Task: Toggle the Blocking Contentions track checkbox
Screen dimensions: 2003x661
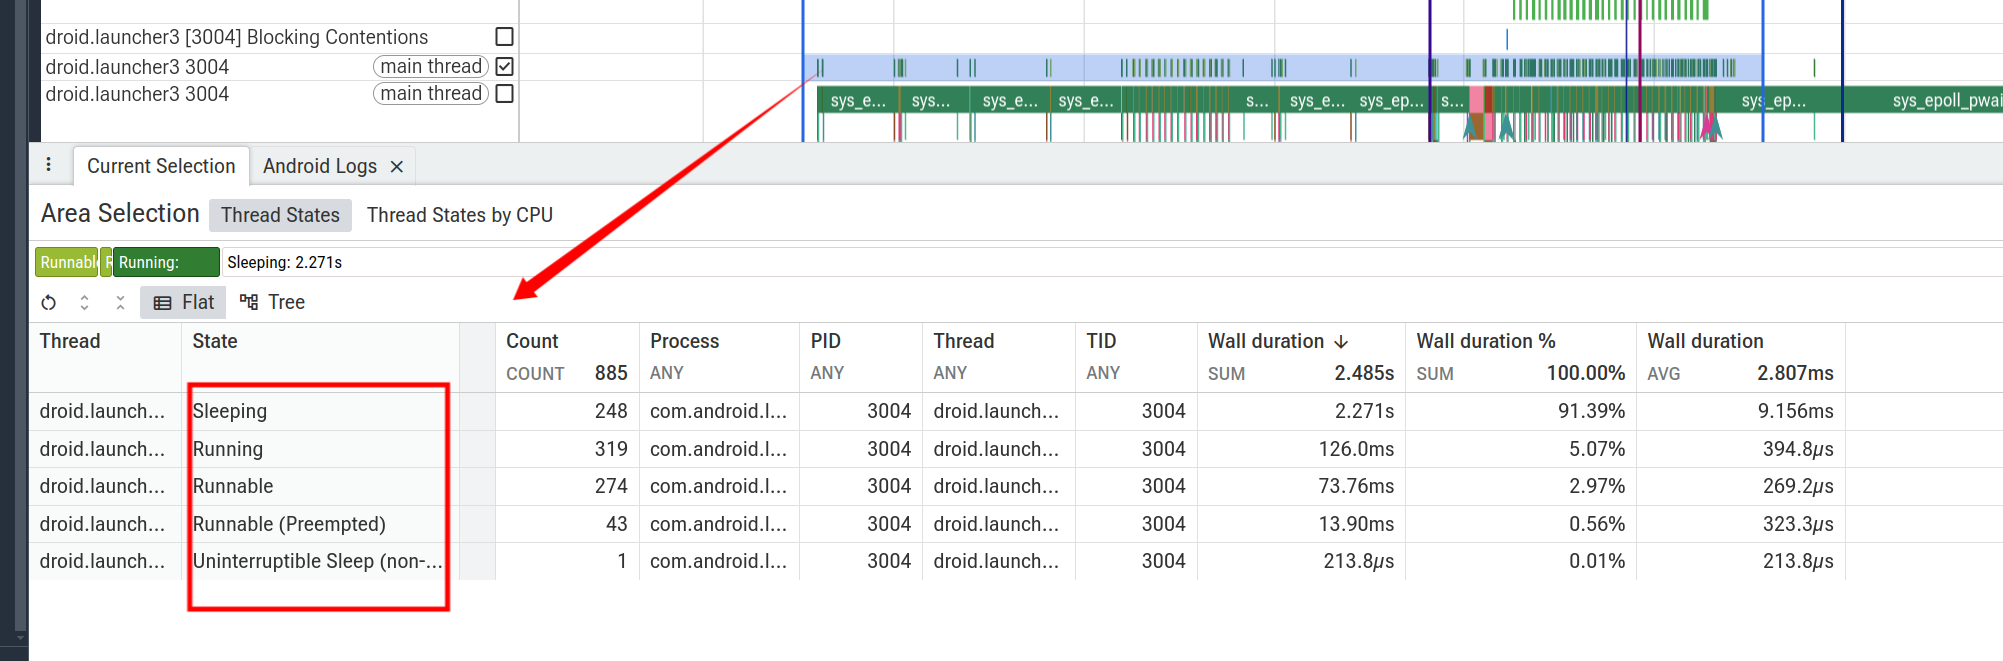Action: pyautogui.click(x=504, y=37)
